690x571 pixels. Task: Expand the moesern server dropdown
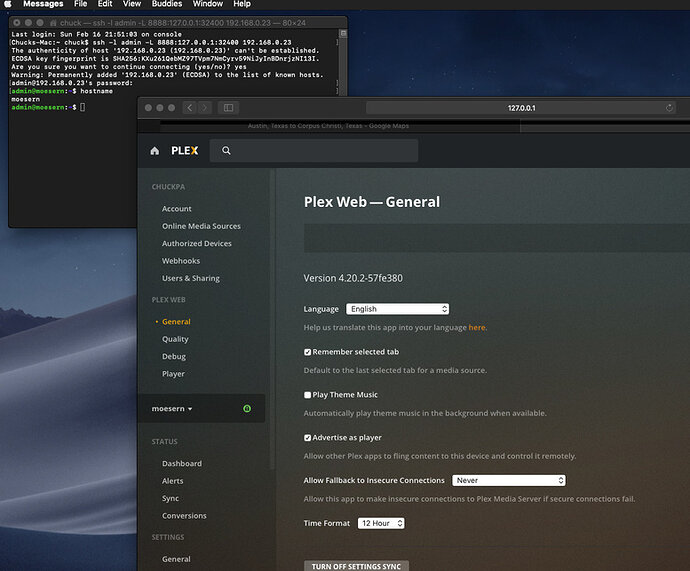click(x=172, y=409)
